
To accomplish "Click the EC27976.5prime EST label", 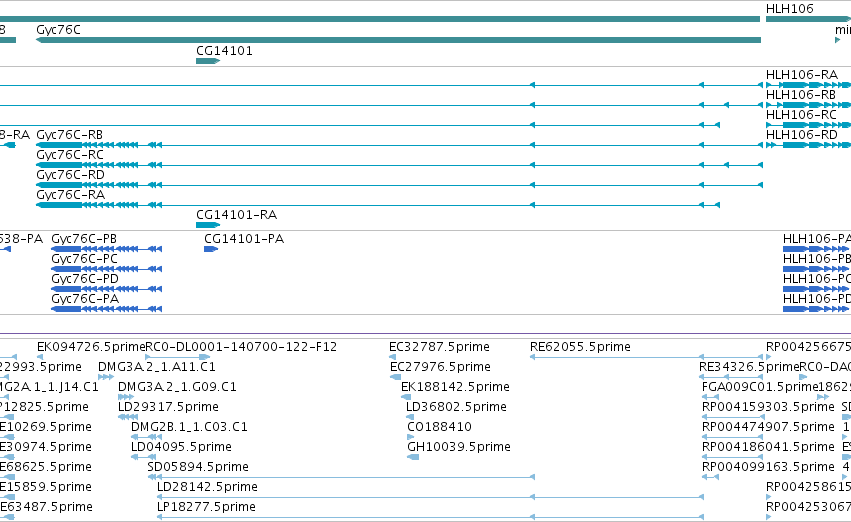I will (440, 367).
